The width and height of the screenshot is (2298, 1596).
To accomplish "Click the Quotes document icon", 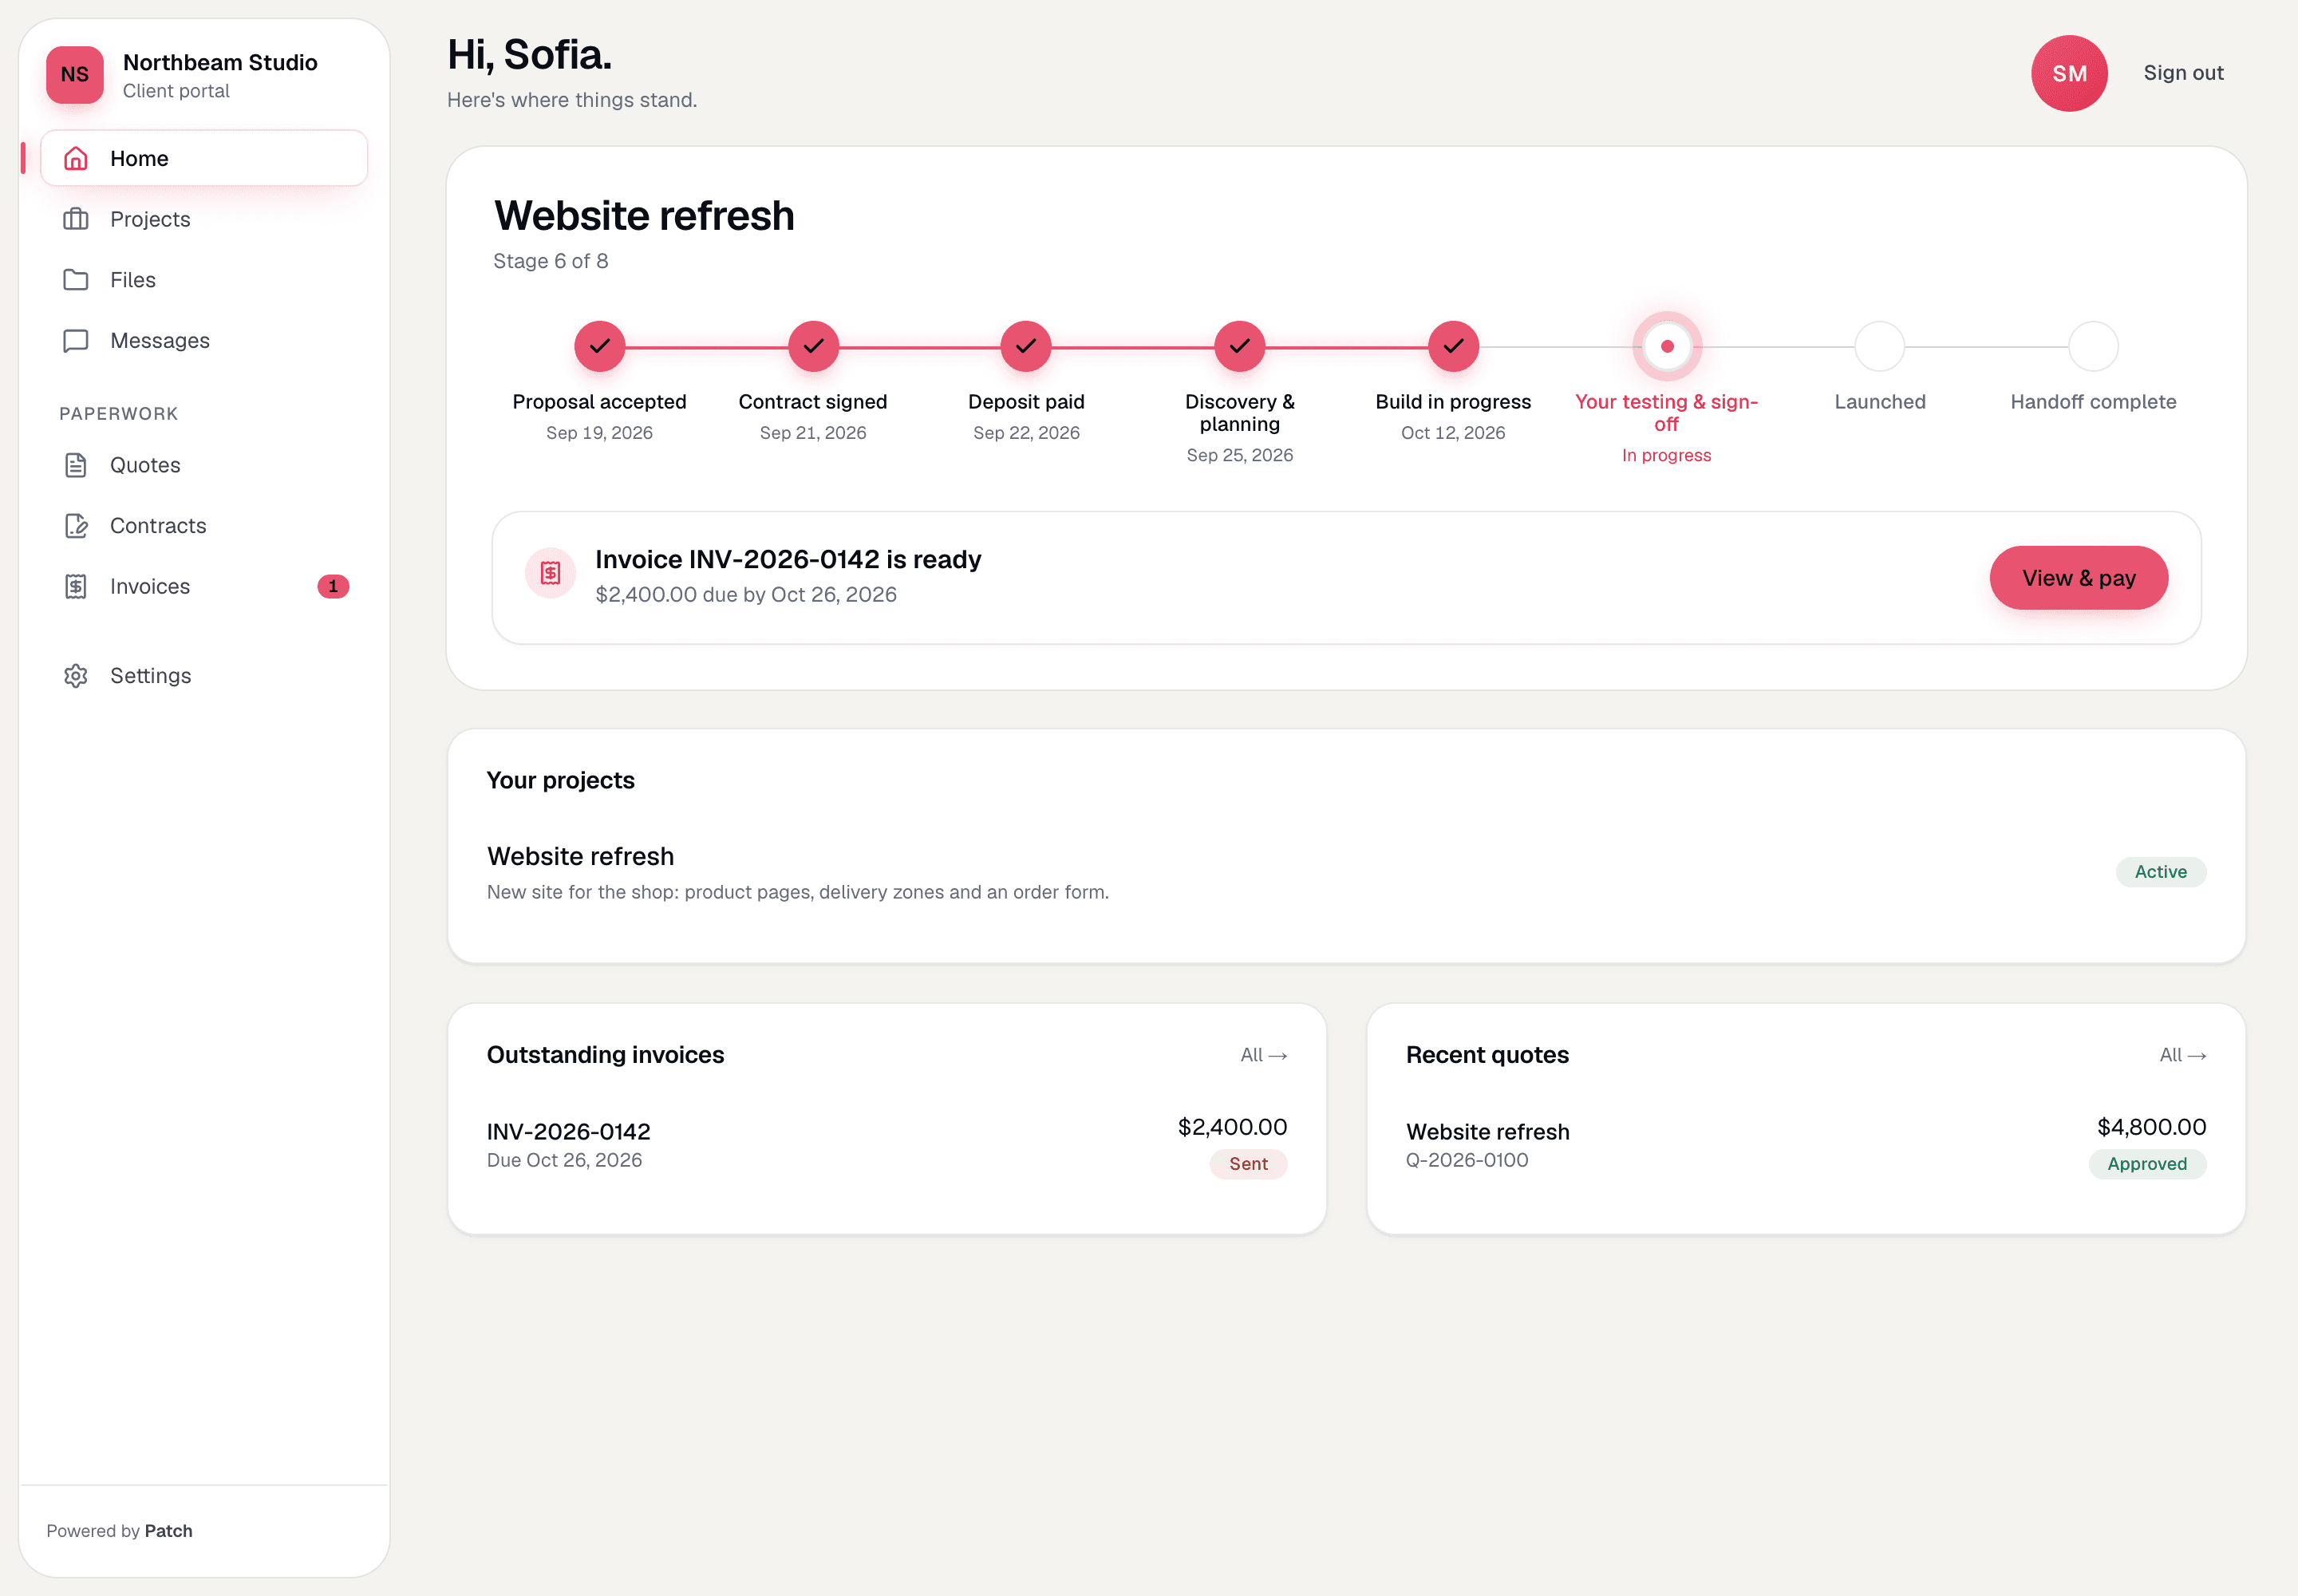I will tap(76, 465).
